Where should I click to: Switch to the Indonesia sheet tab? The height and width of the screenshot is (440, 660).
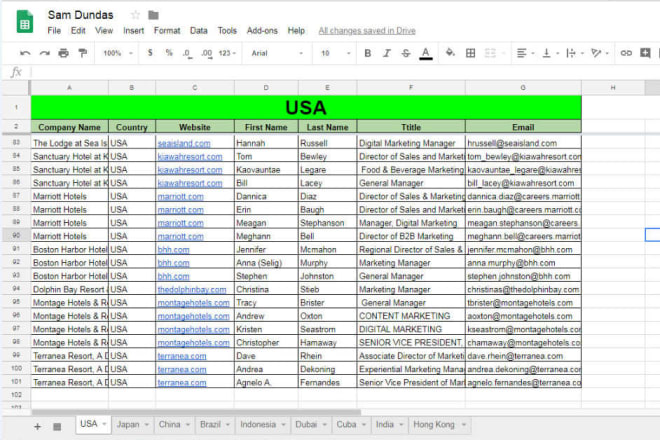click(258, 424)
